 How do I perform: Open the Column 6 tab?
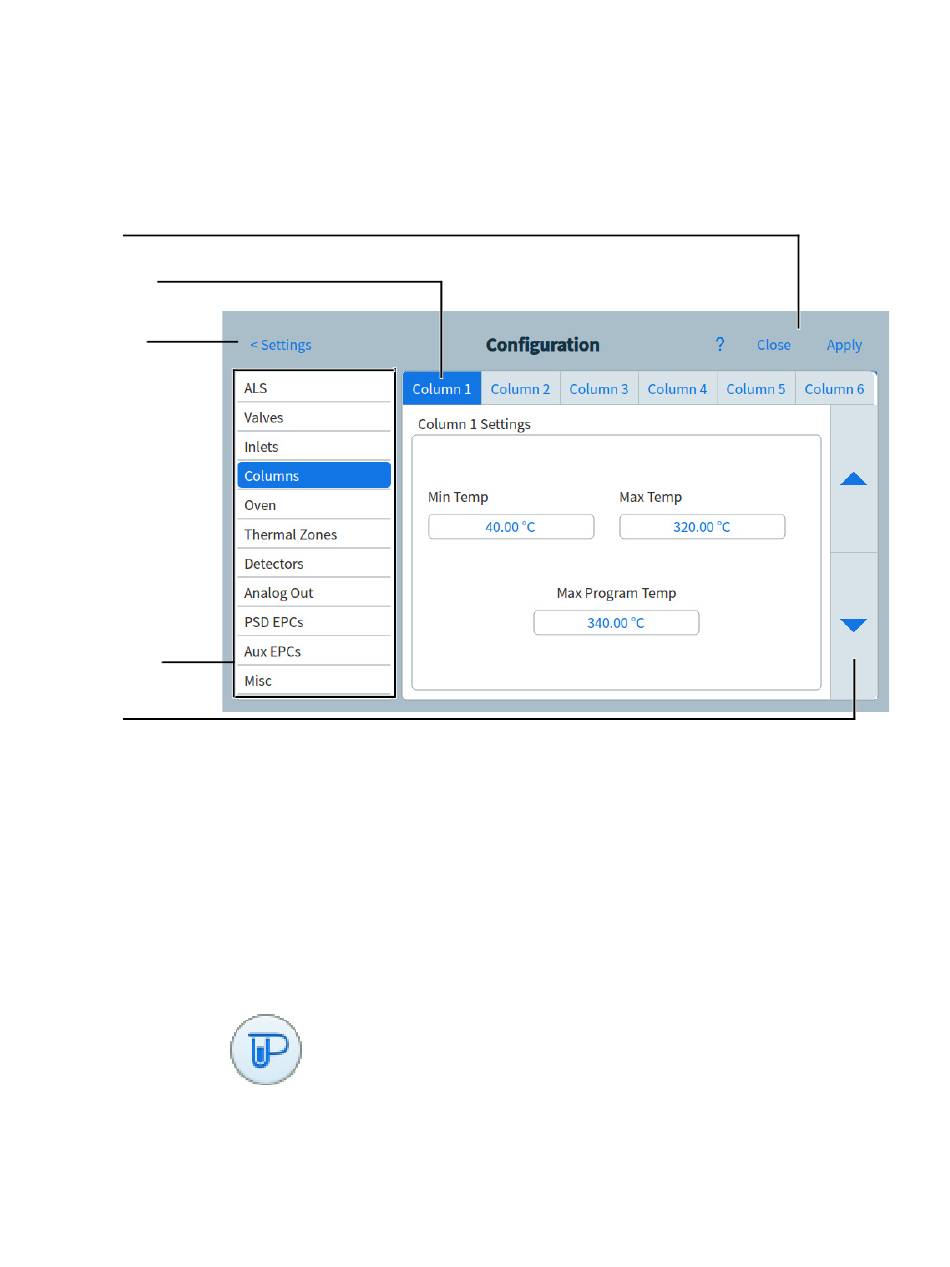(x=835, y=389)
